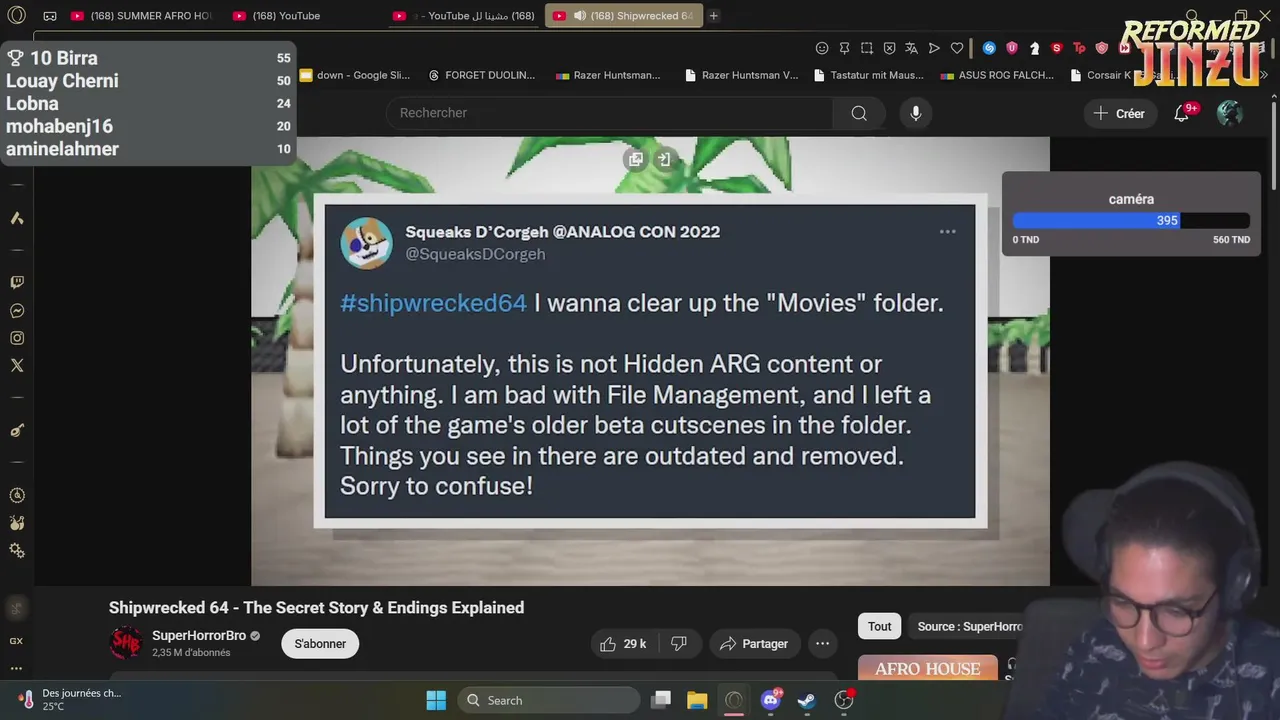Click the translate page toolbar icon
1280x720 pixels.
click(911, 48)
